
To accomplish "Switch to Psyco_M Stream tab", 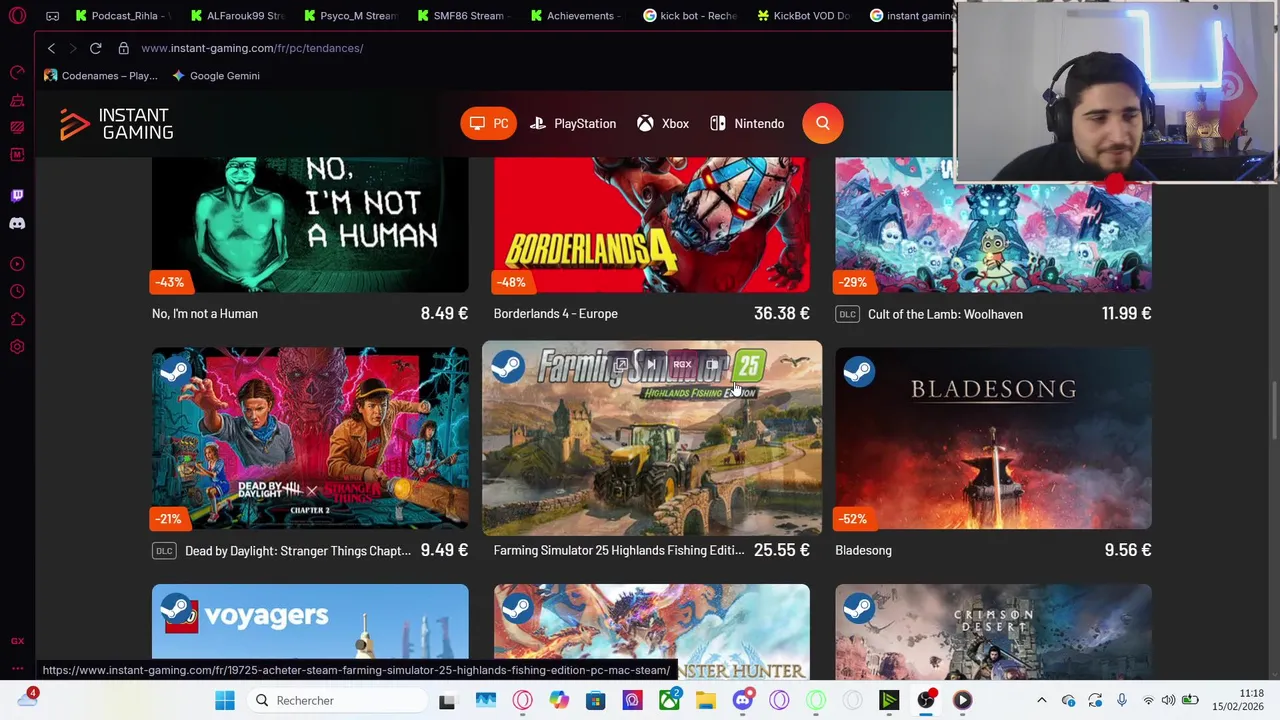I will [x=351, y=16].
